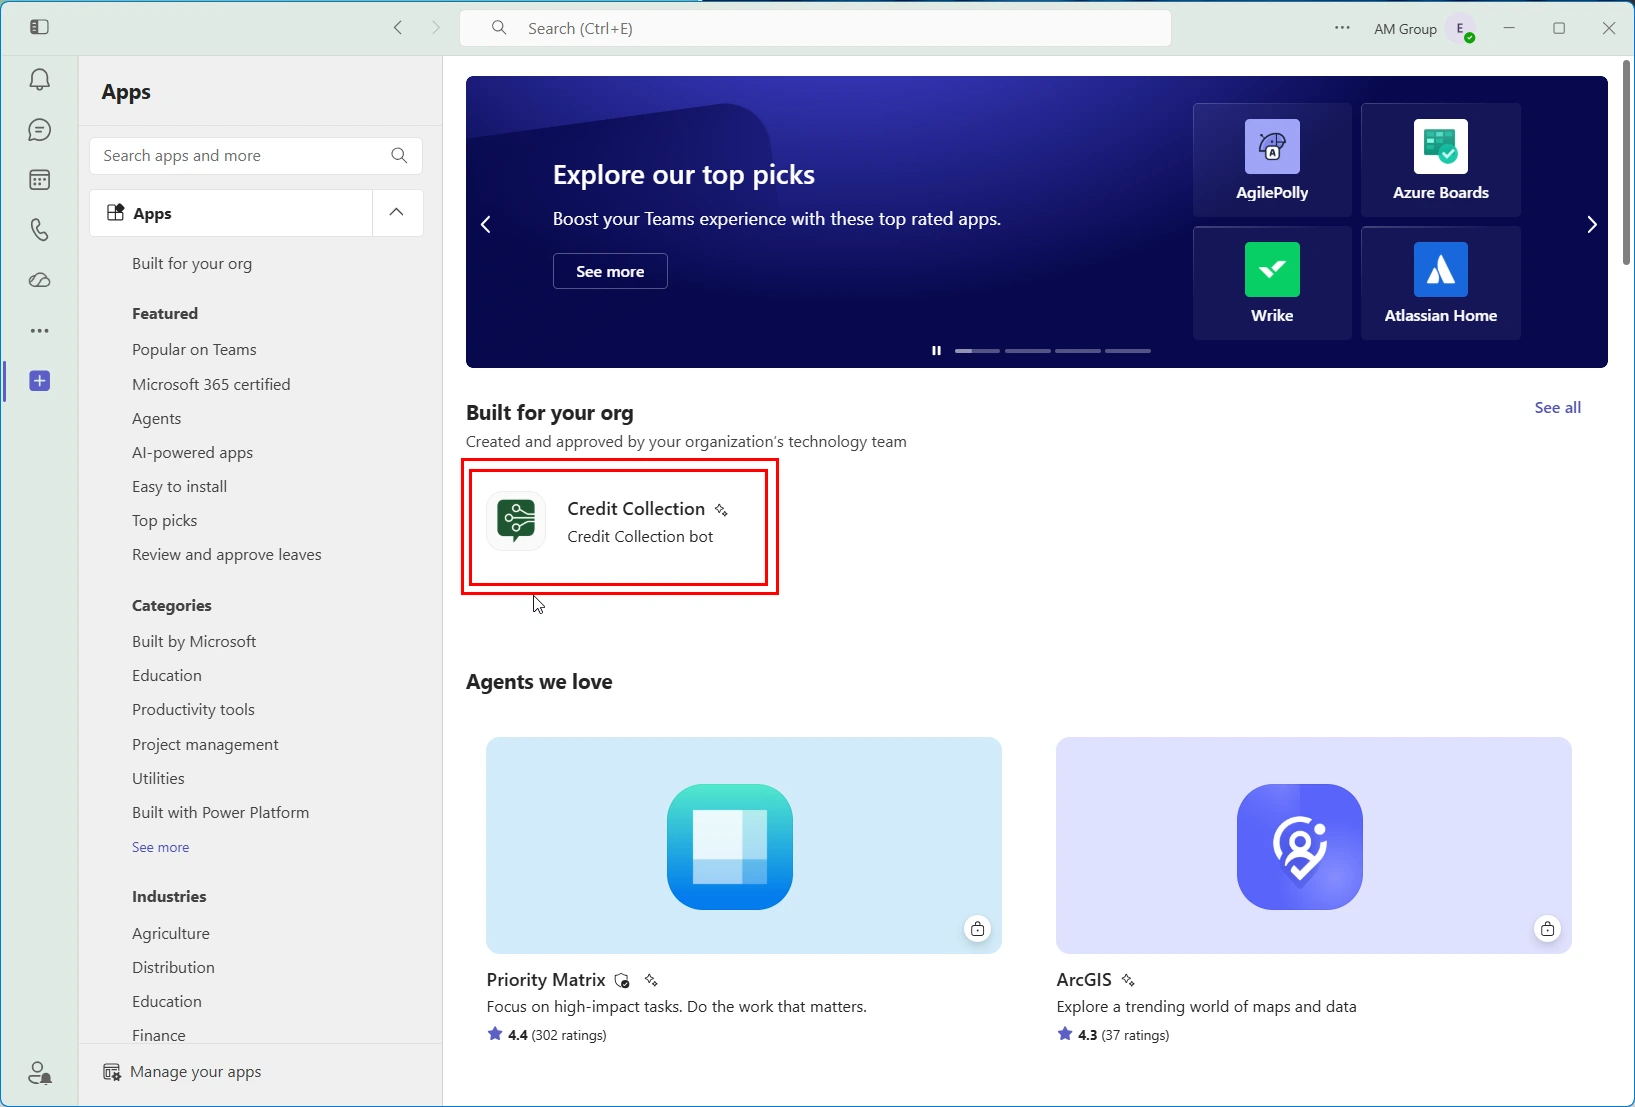This screenshot has height=1107, width=1635.
Task: Click the vertical scrollbar of the apps page
Action: click(x=1626, y=163)
